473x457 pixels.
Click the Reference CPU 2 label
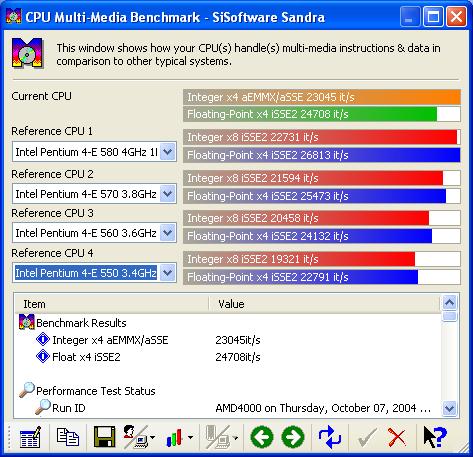[x=52, y=174]
